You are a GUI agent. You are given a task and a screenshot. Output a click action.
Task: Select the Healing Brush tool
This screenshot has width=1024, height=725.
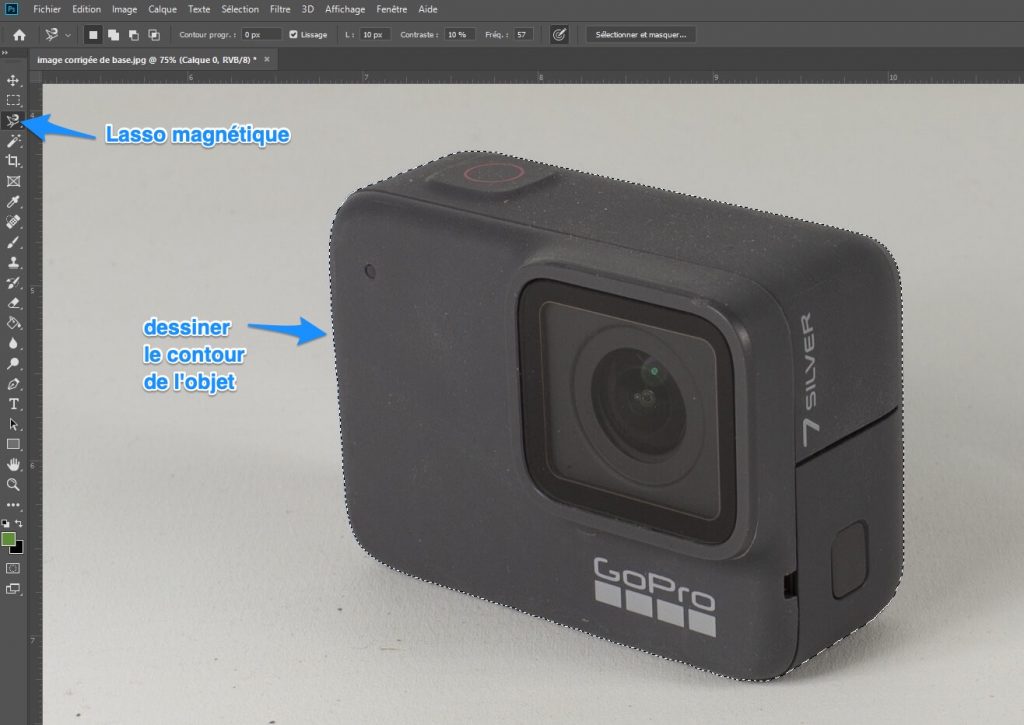[x=13, y=222]
